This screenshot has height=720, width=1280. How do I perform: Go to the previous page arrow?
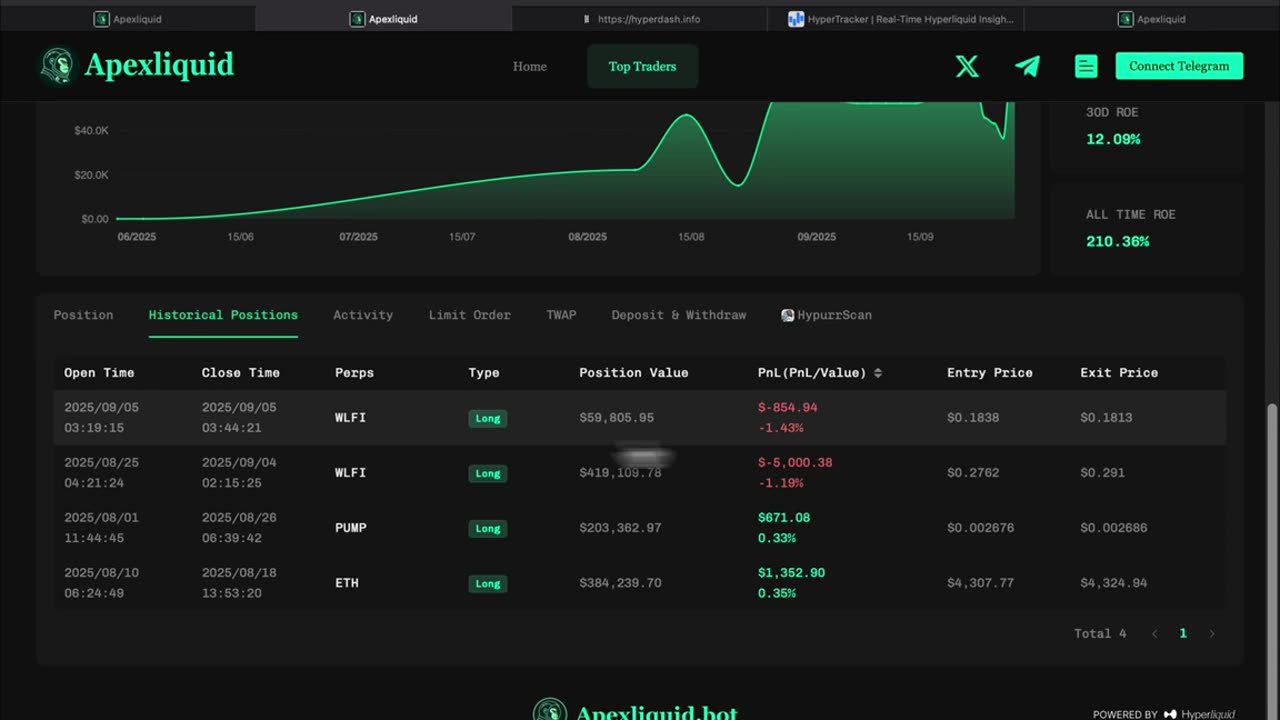click(x=1154, y=634)
